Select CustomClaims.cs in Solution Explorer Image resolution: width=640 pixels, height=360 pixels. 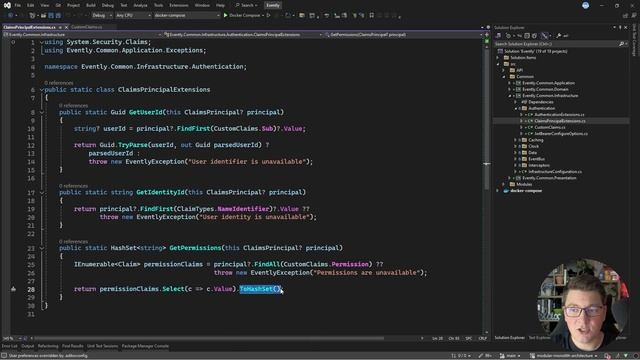pyautogui.click(x=549, y=127)
